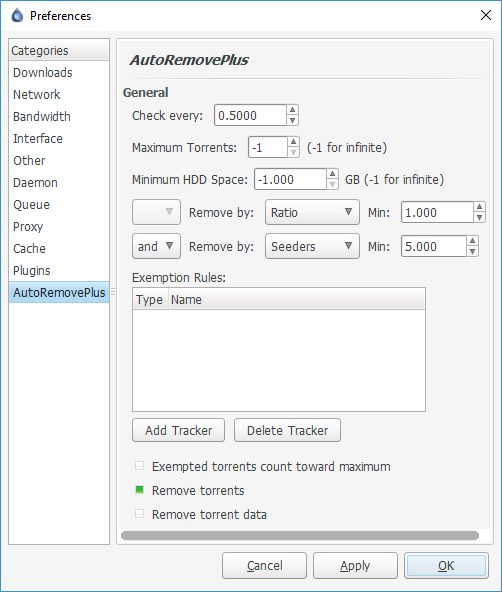The height and width of the screenshot is (592, 502).
Task: Click the Delete Tracker button
Action: pos(287,430)
